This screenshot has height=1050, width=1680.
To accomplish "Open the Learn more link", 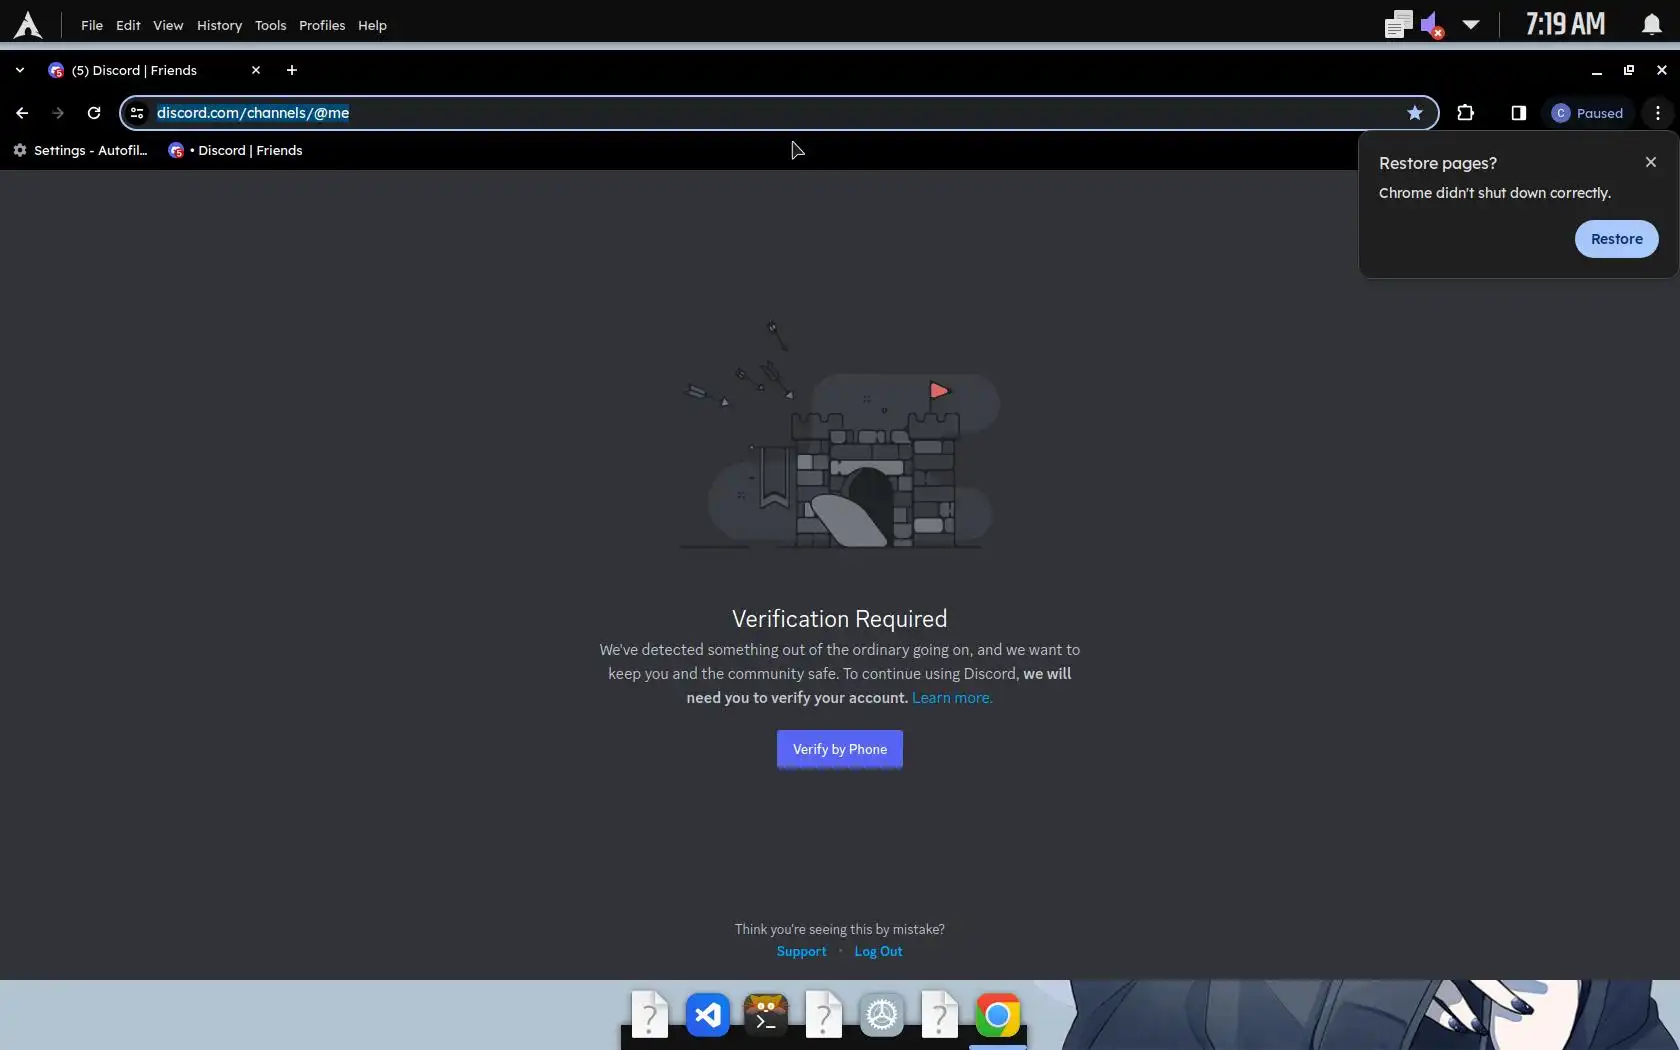I will tap(952, 698).
